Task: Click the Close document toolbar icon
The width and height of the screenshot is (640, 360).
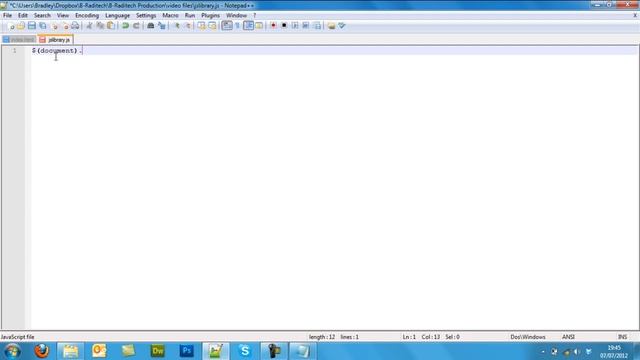Action: (x=54, y=26)
